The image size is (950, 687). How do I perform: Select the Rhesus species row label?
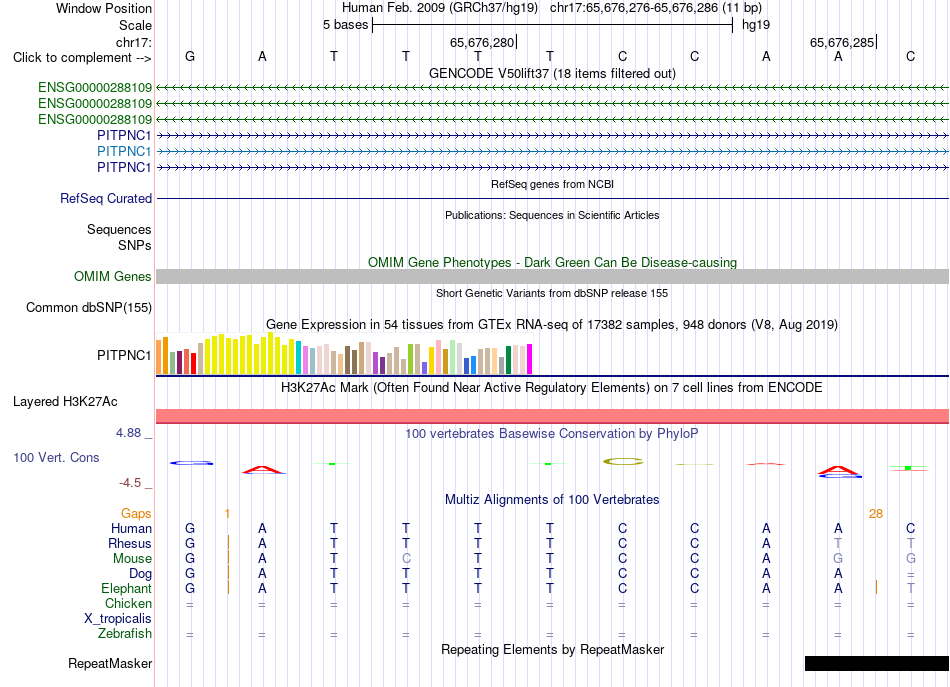coord(130,543)
